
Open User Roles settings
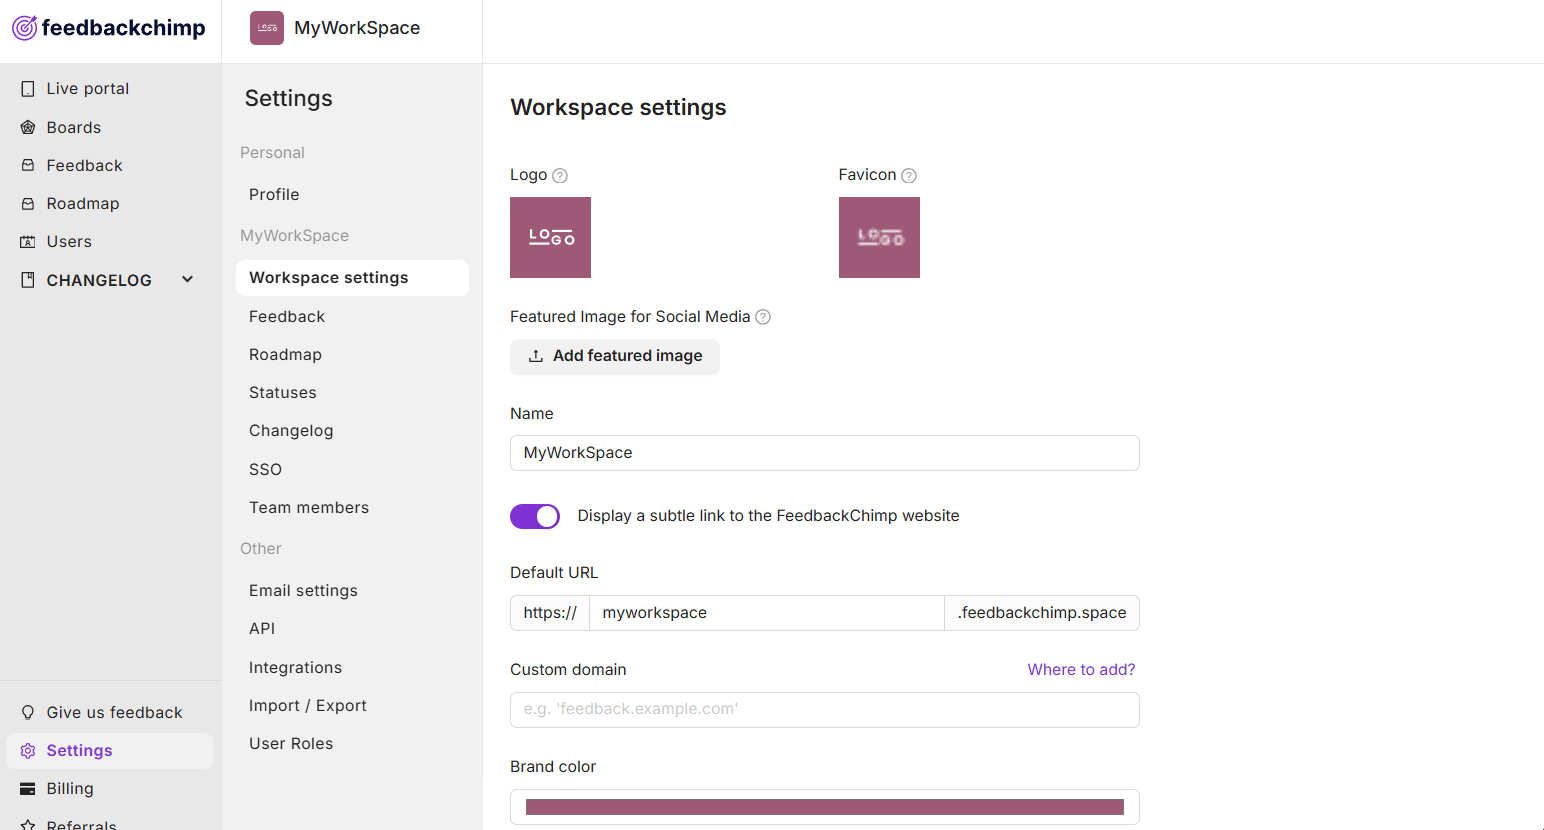291,744
